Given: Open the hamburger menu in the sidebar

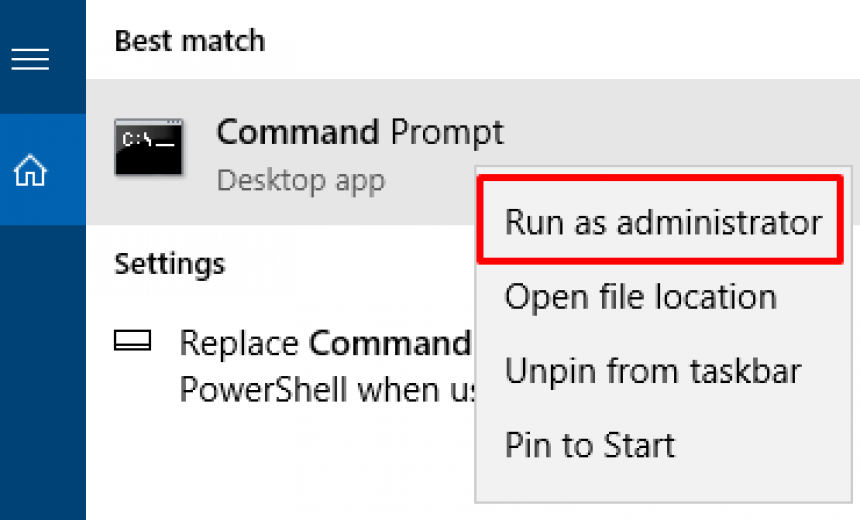Looking at the screenshot, I should [x=30, y=59].
